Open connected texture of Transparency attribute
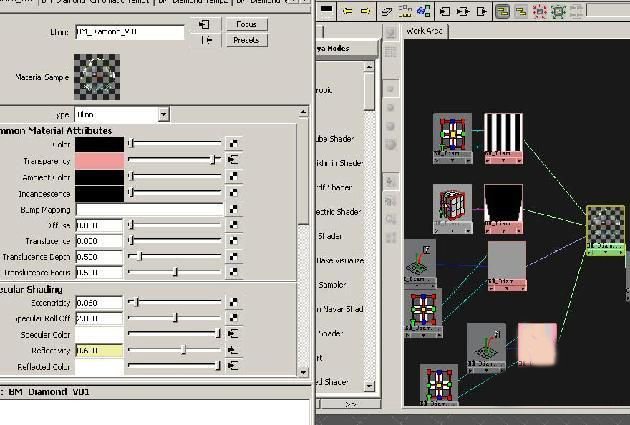The image size is (630, 425). (x=233, y=160)
